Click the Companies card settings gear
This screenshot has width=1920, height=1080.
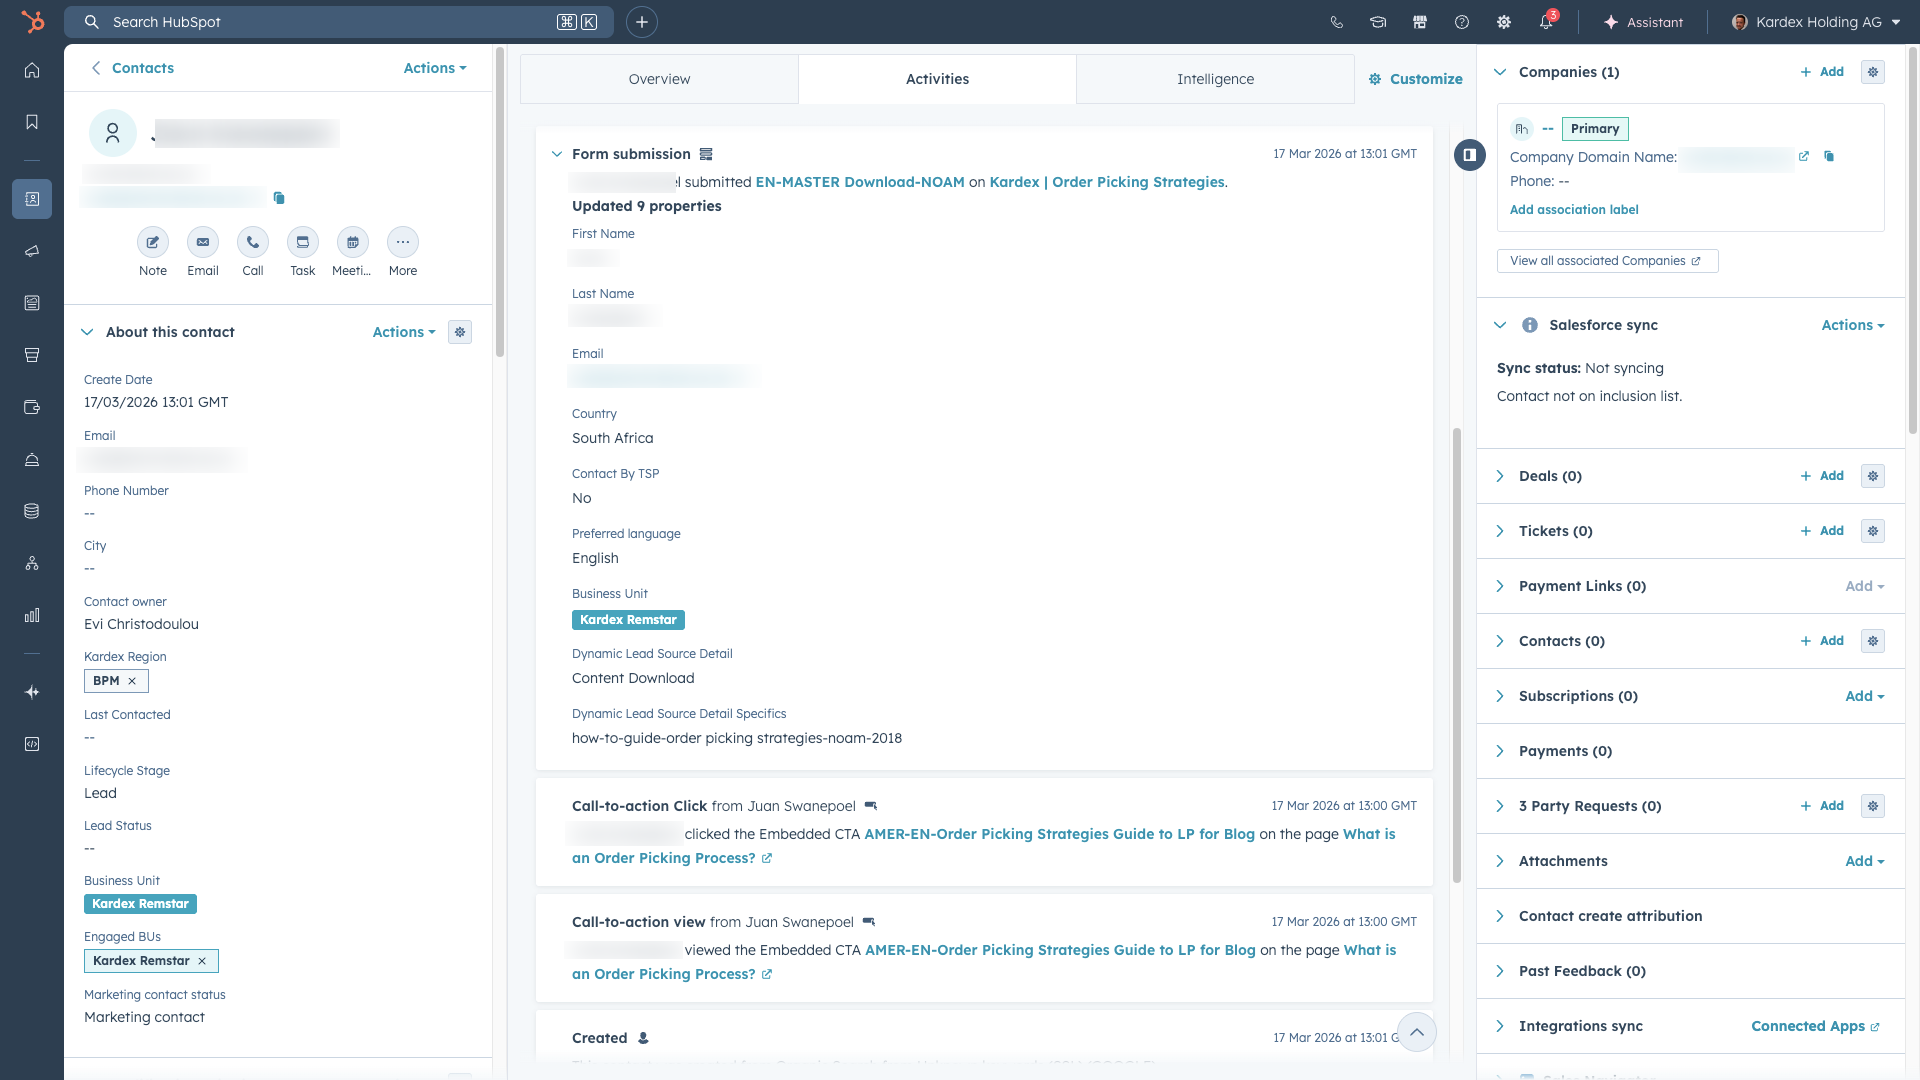pyautogui.click(x=1872, y=72)
